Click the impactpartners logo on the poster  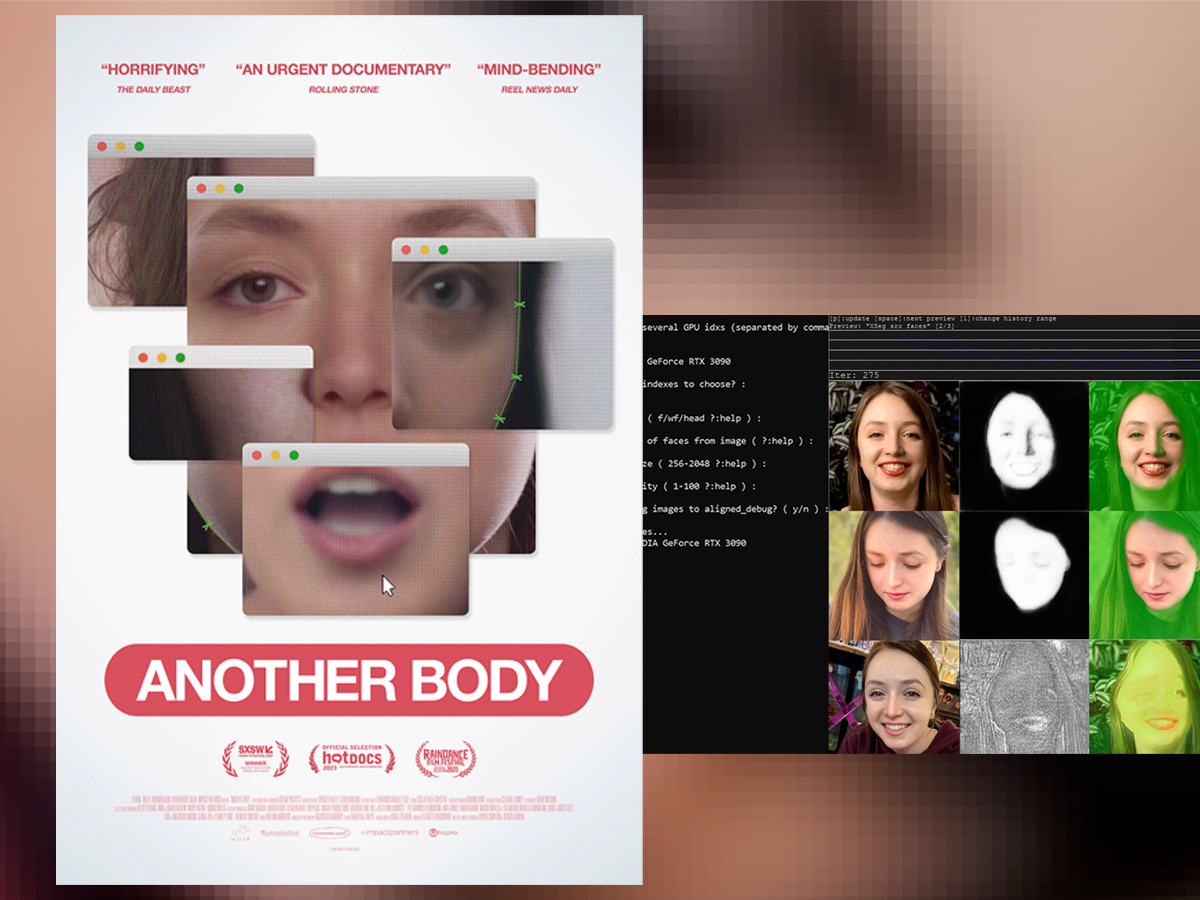[x=389, y=832]
